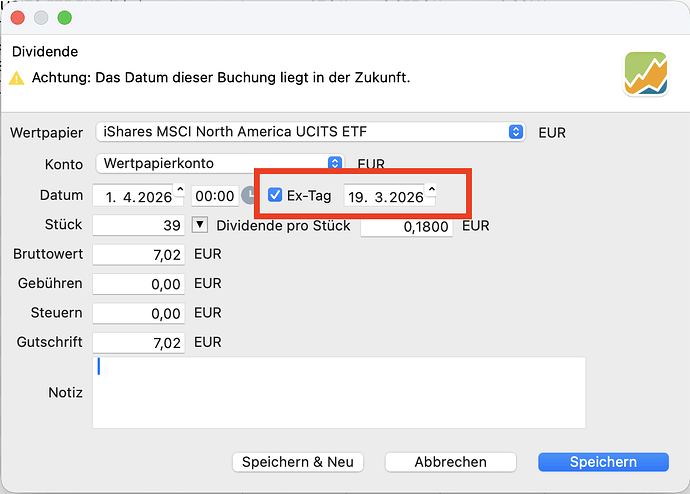Click the green zoom window button

pos(65,18)
